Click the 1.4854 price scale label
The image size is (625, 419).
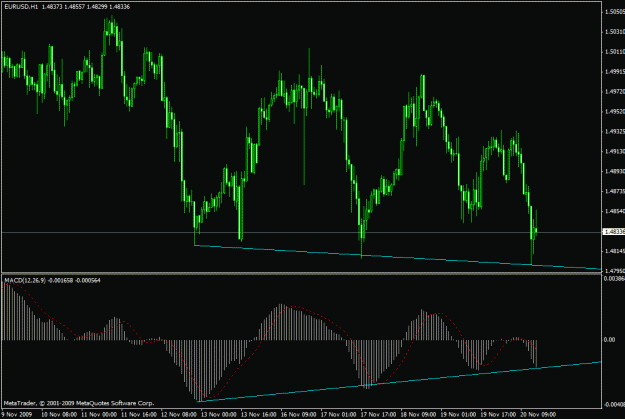[615, 211]
